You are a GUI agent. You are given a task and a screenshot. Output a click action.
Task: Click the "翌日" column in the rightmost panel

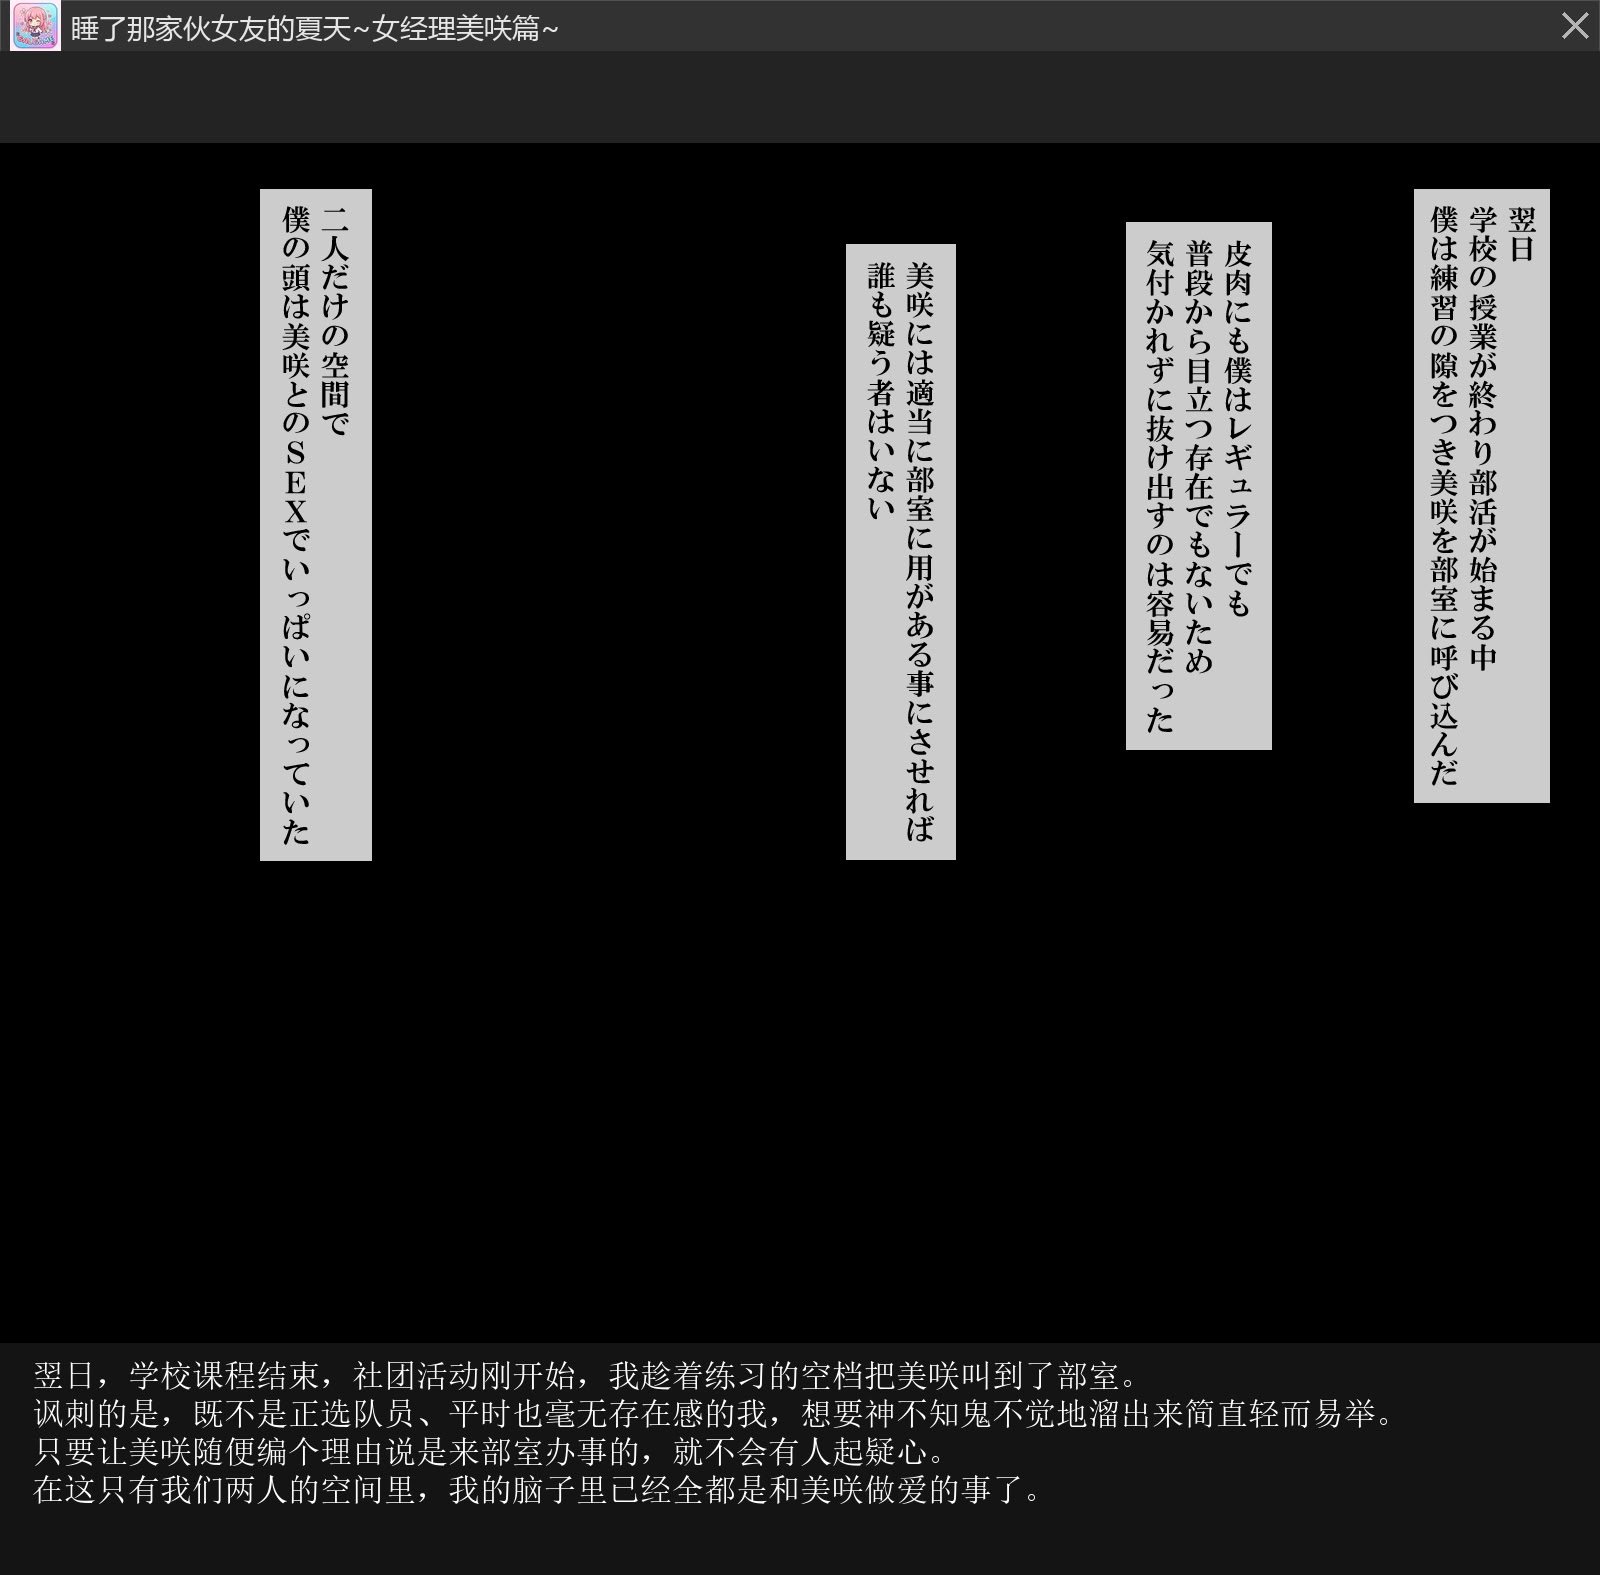(1521, 235)
